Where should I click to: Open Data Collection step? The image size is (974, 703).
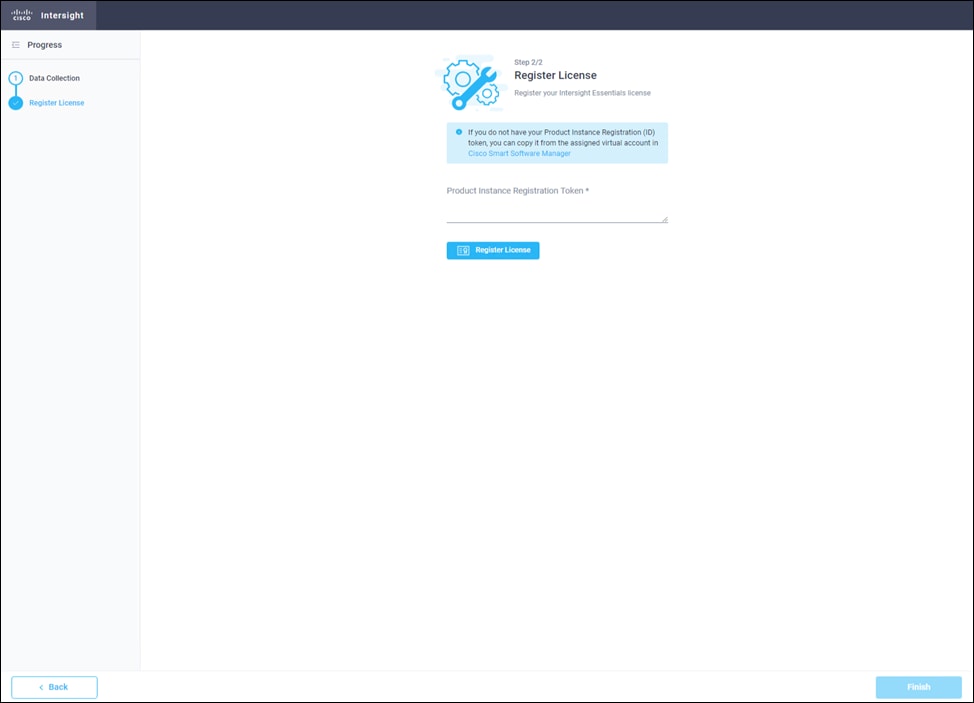coord(55,78)
